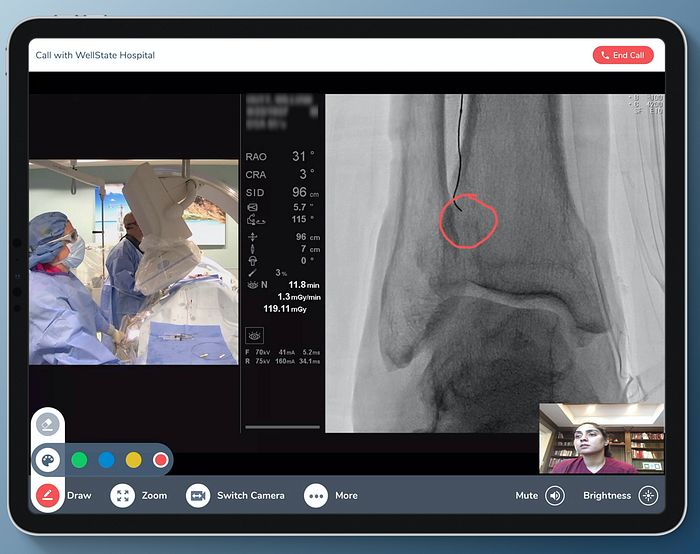
Task: Activate the red Draw pencil icon
Action: [x=48, y=495]
